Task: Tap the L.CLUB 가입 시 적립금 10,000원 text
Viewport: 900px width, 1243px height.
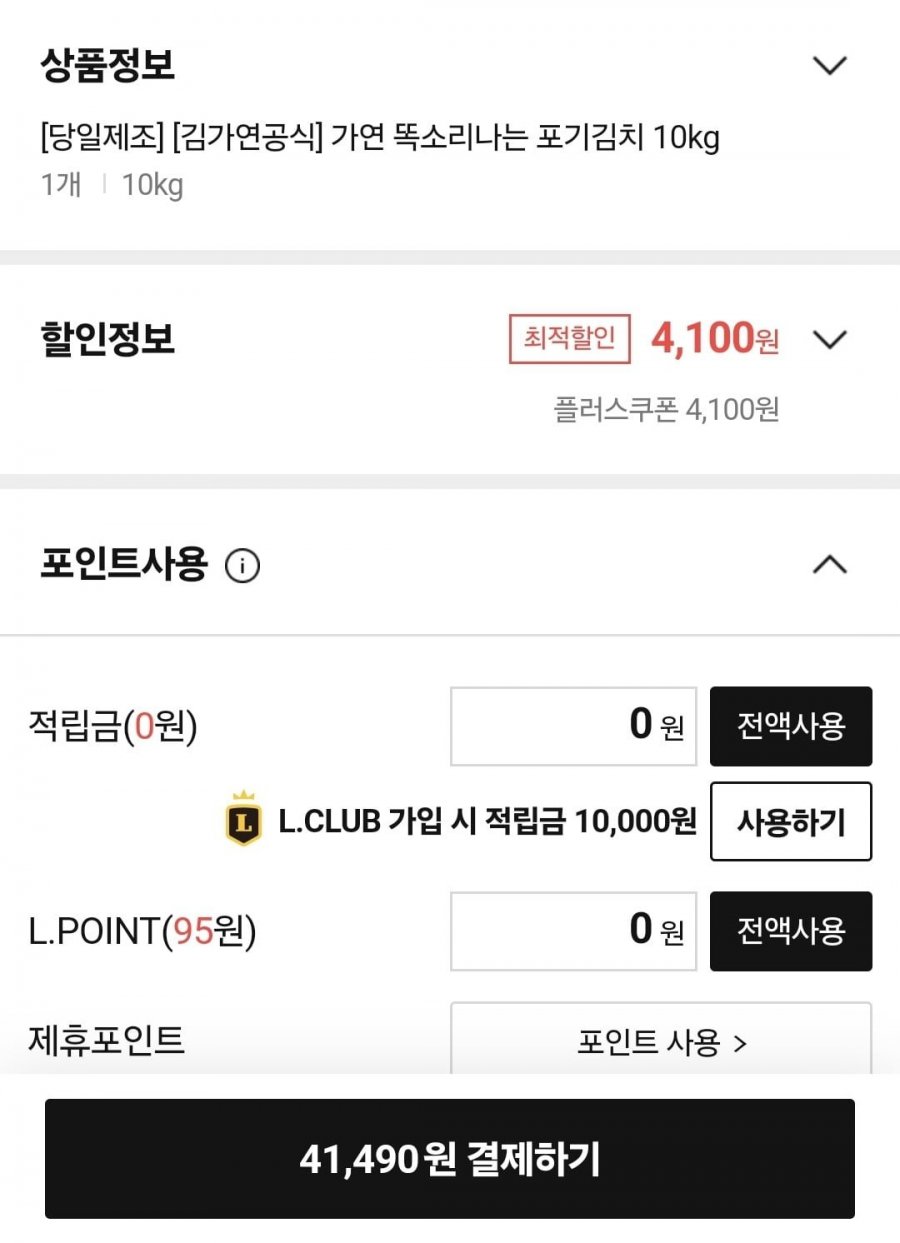Action: (487, 822)
